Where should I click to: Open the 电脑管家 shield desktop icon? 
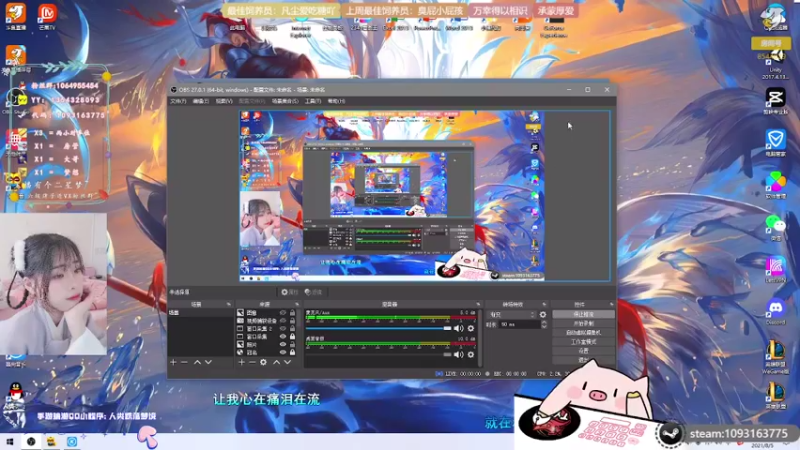click(x=776, y=142)
